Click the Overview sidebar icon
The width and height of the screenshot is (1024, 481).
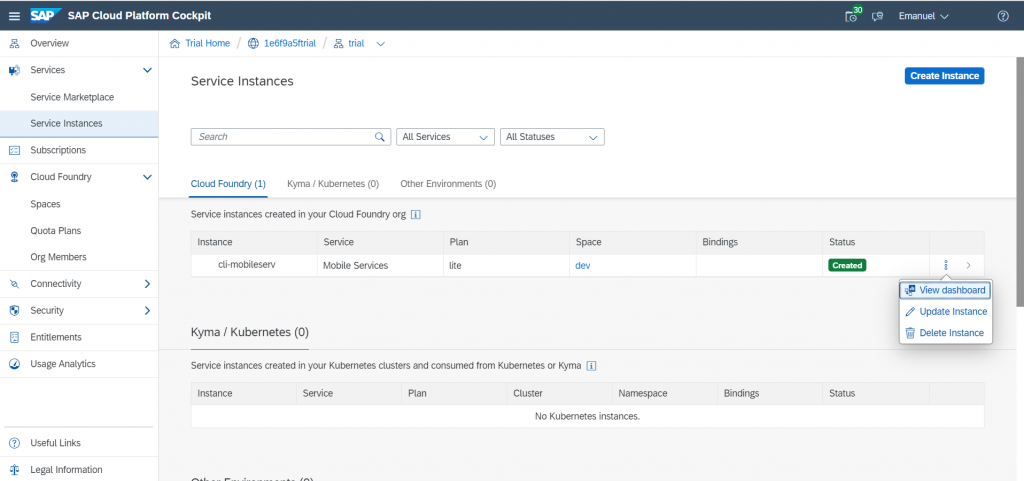click(14, 43)
